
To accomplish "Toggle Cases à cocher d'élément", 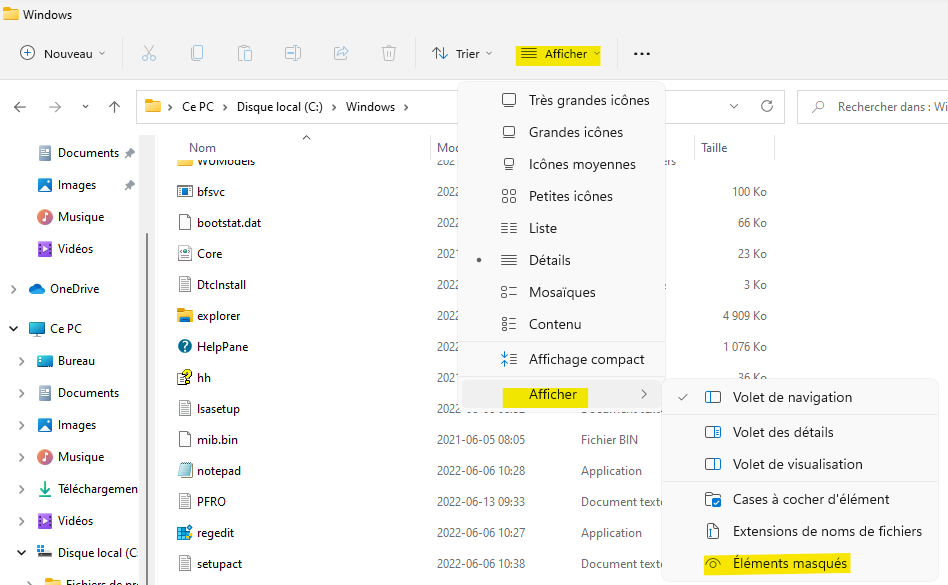I will (810, 499).
